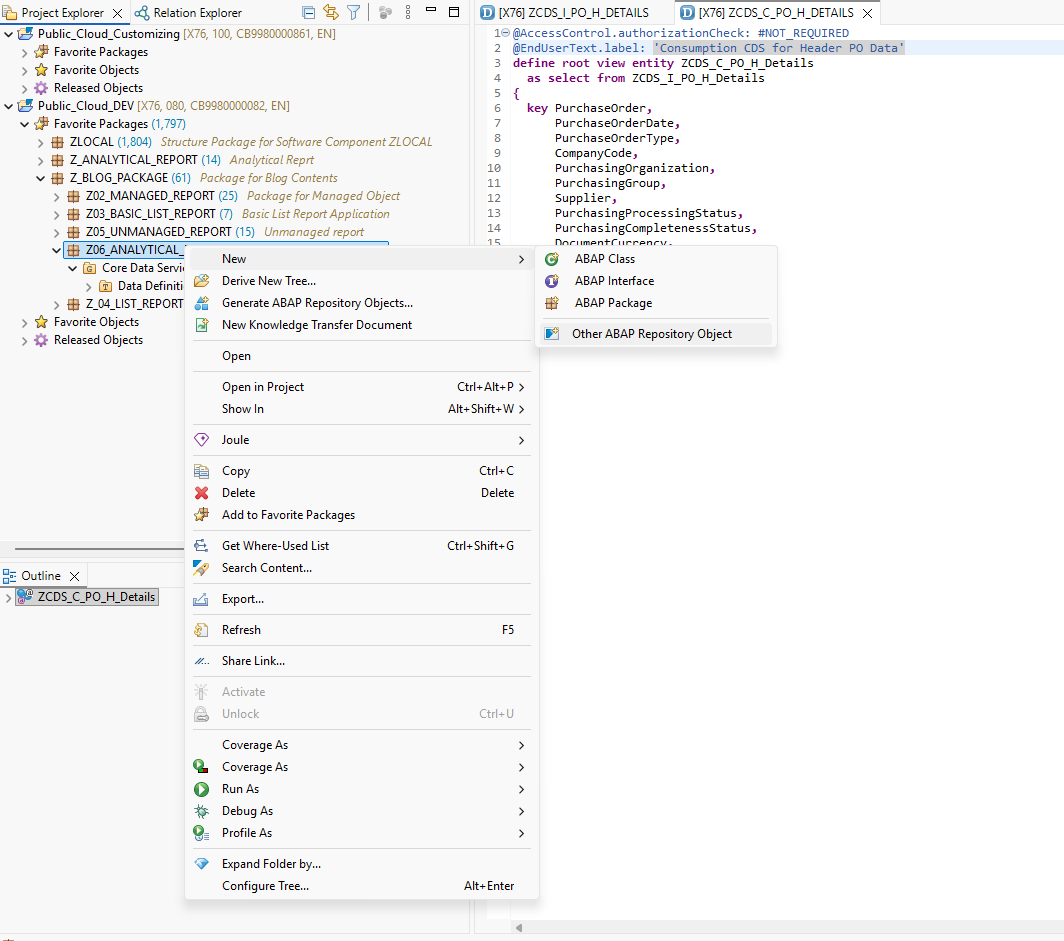Click the green Run As icon
Viewport: 1064px width, 941px height.
pos(202,789)
